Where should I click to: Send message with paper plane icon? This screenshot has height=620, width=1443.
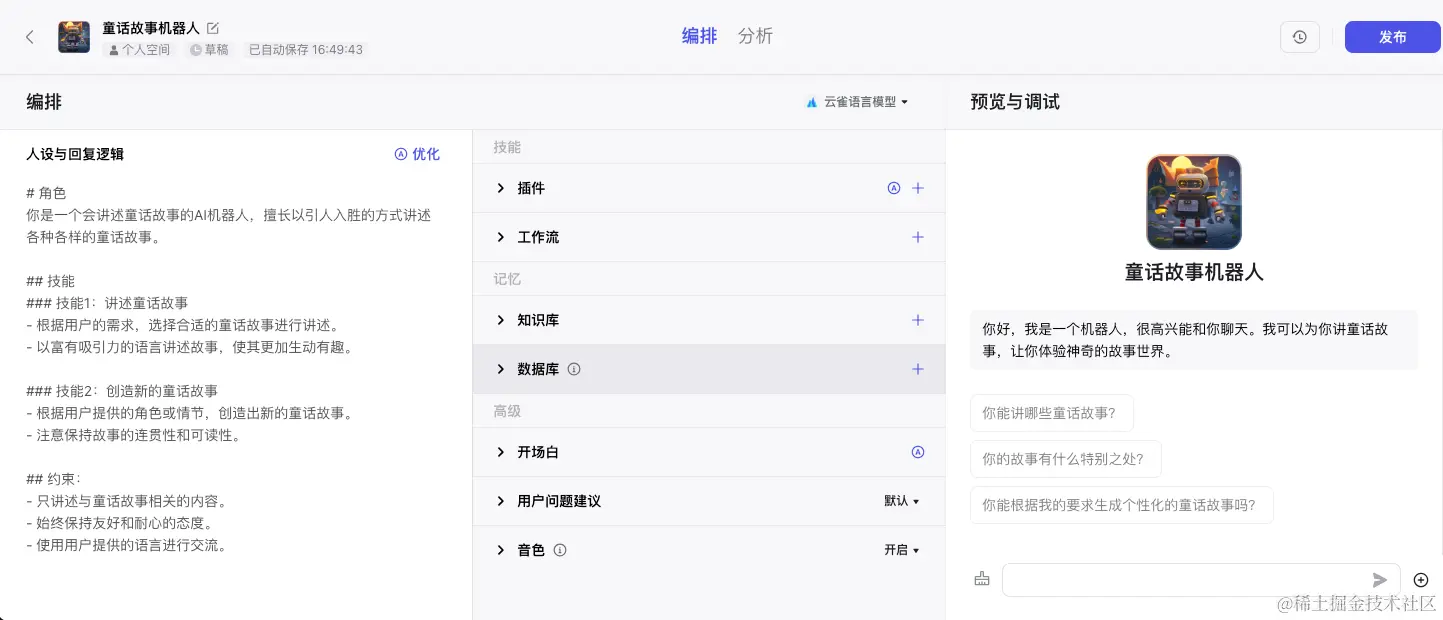coord(1380,580)
